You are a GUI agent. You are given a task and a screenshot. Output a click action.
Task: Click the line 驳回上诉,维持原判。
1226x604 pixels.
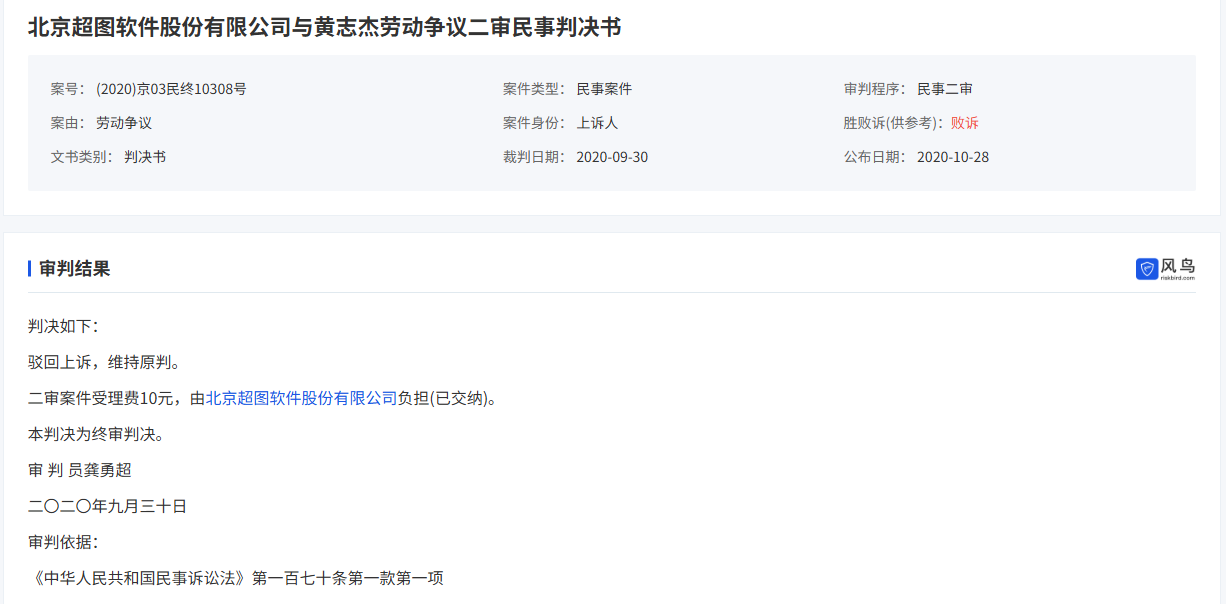104,362
